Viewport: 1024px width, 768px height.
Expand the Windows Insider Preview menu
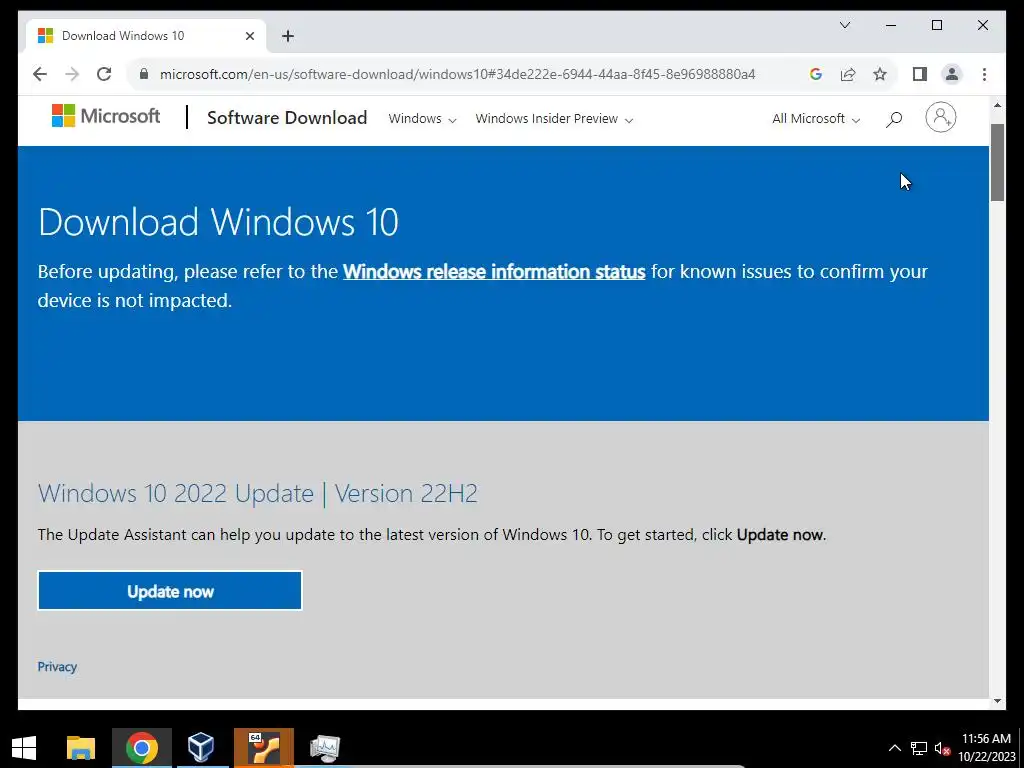click(554, 118)
